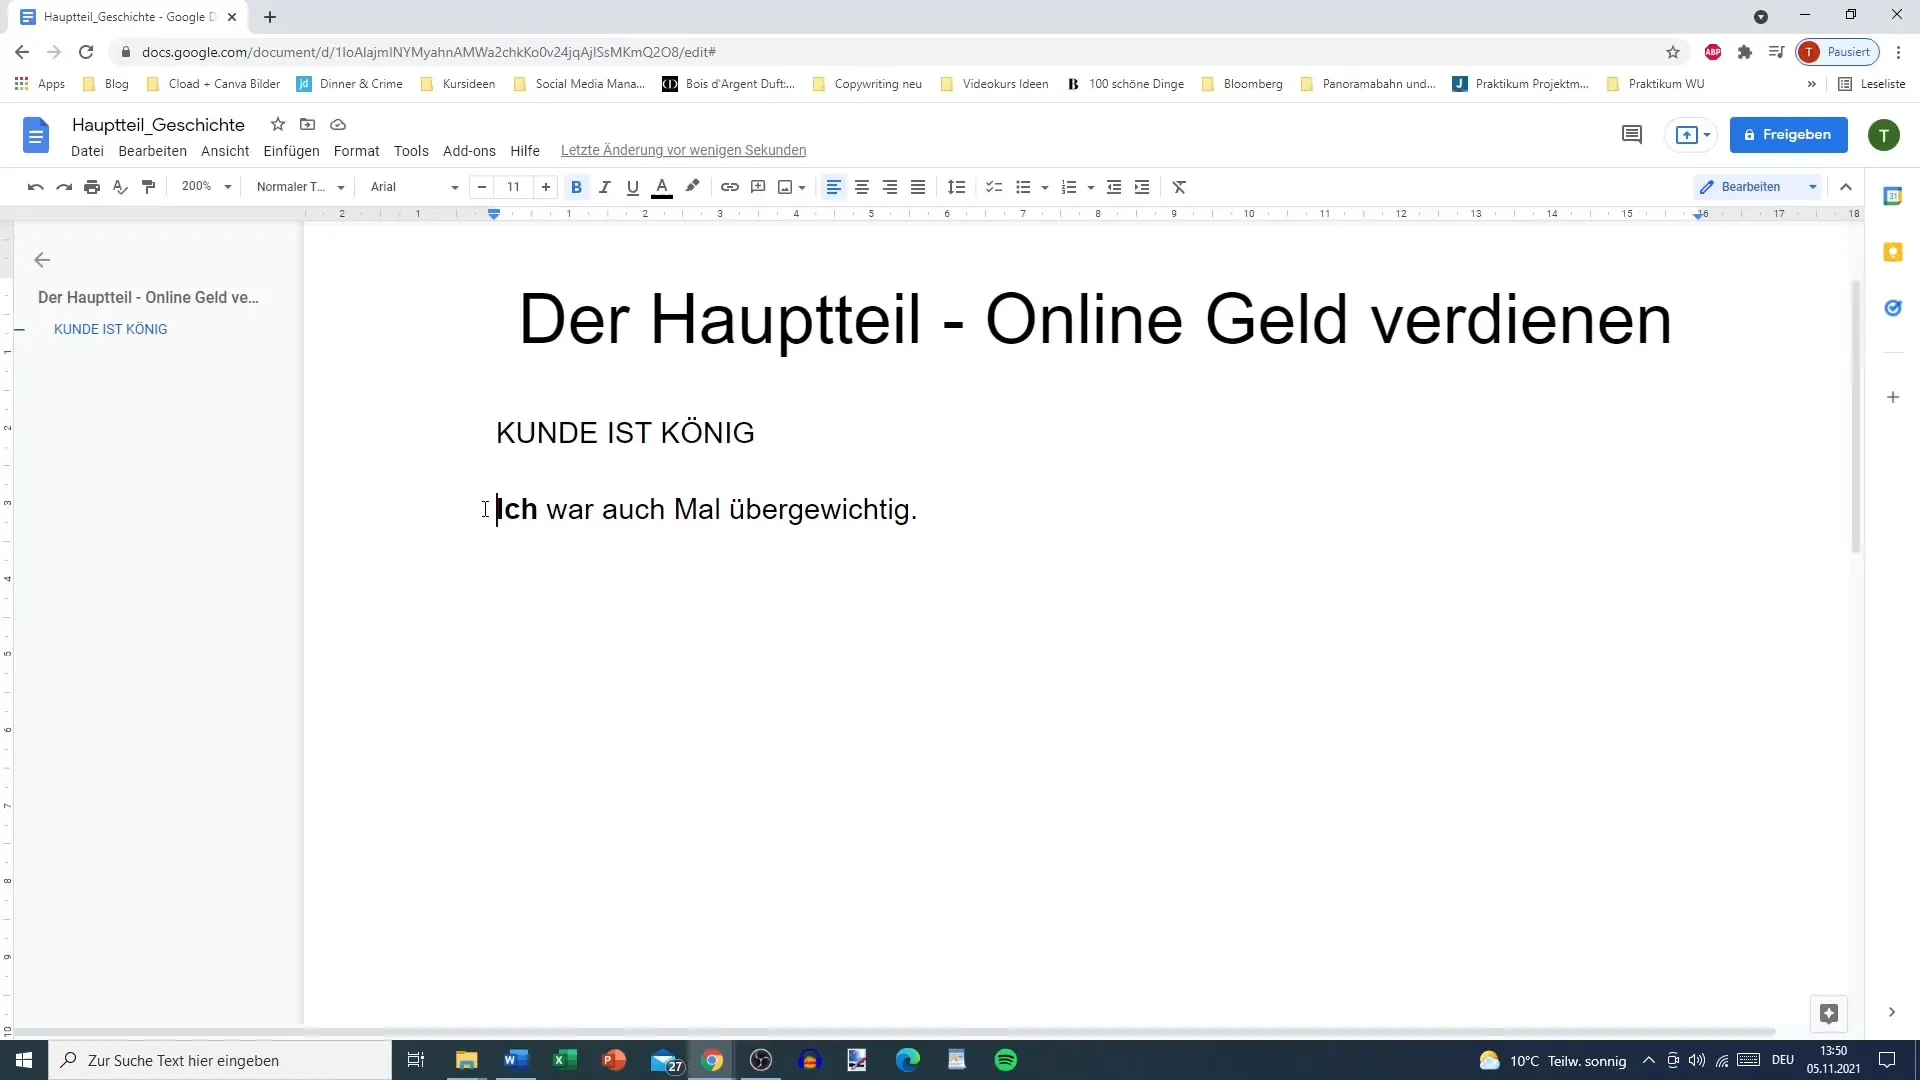The width and height of the screenshot is (1920, 1080).
Task: Click the insert image icon
Action: point(787,186)
